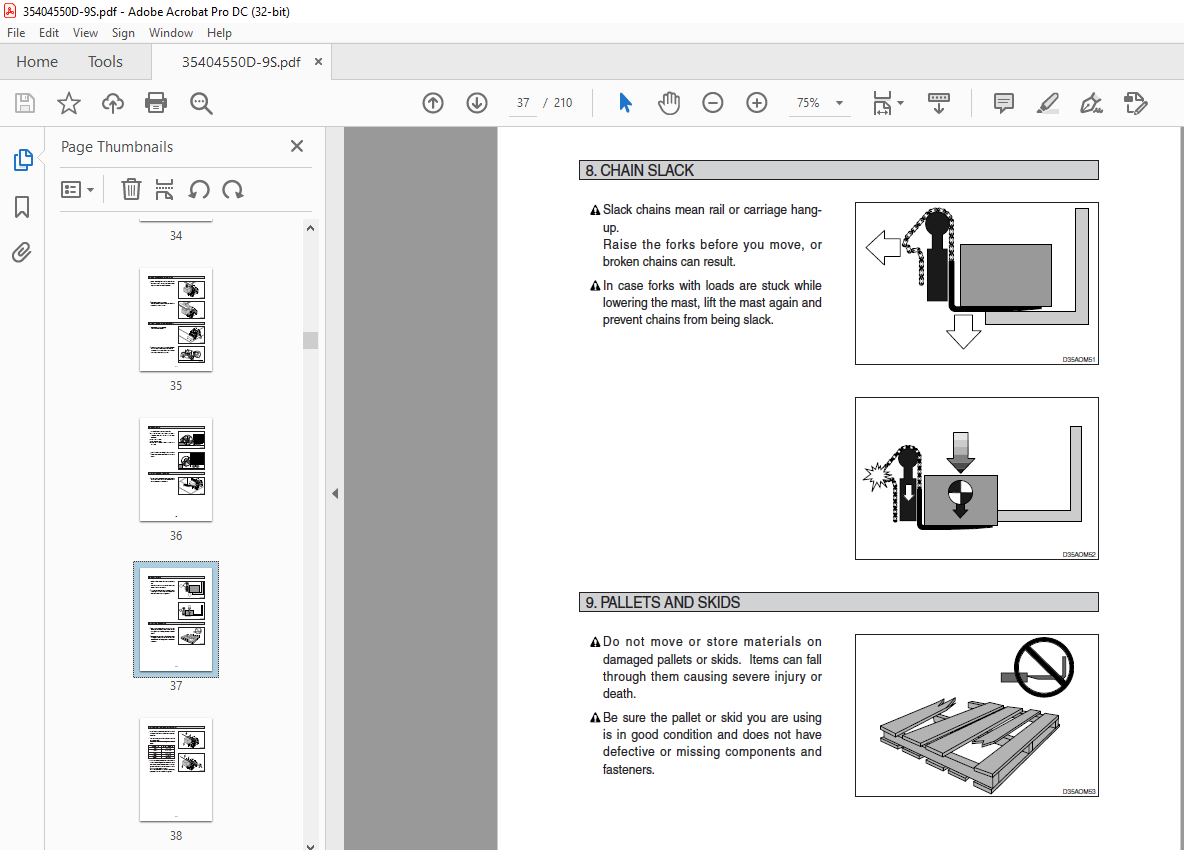Click the 'Page Thumbnails' panel title
Screen dimensions: 1184x850
[x=117, y=146]
